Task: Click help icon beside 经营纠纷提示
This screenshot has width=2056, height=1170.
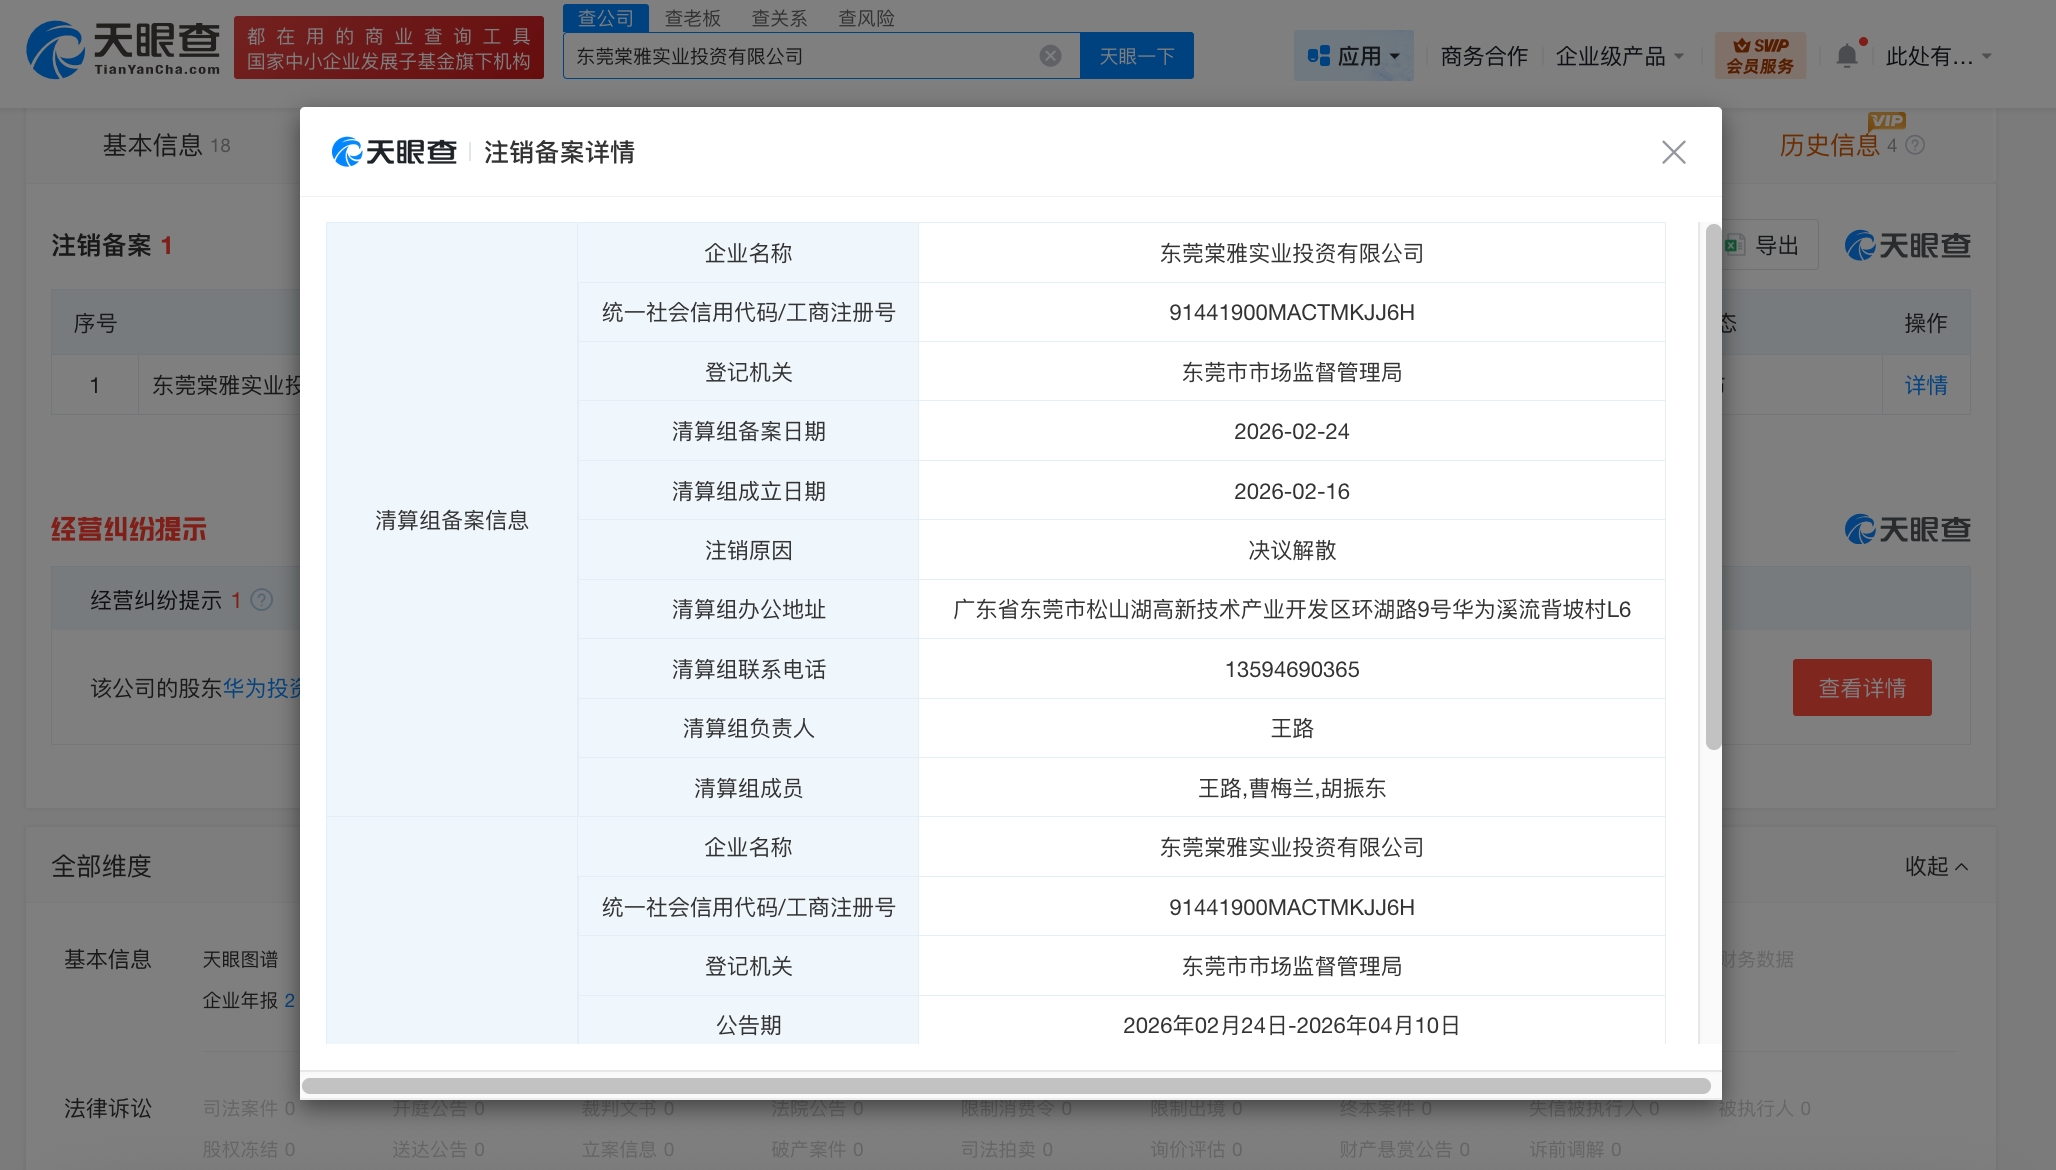Action: click(x=262, y=600)
